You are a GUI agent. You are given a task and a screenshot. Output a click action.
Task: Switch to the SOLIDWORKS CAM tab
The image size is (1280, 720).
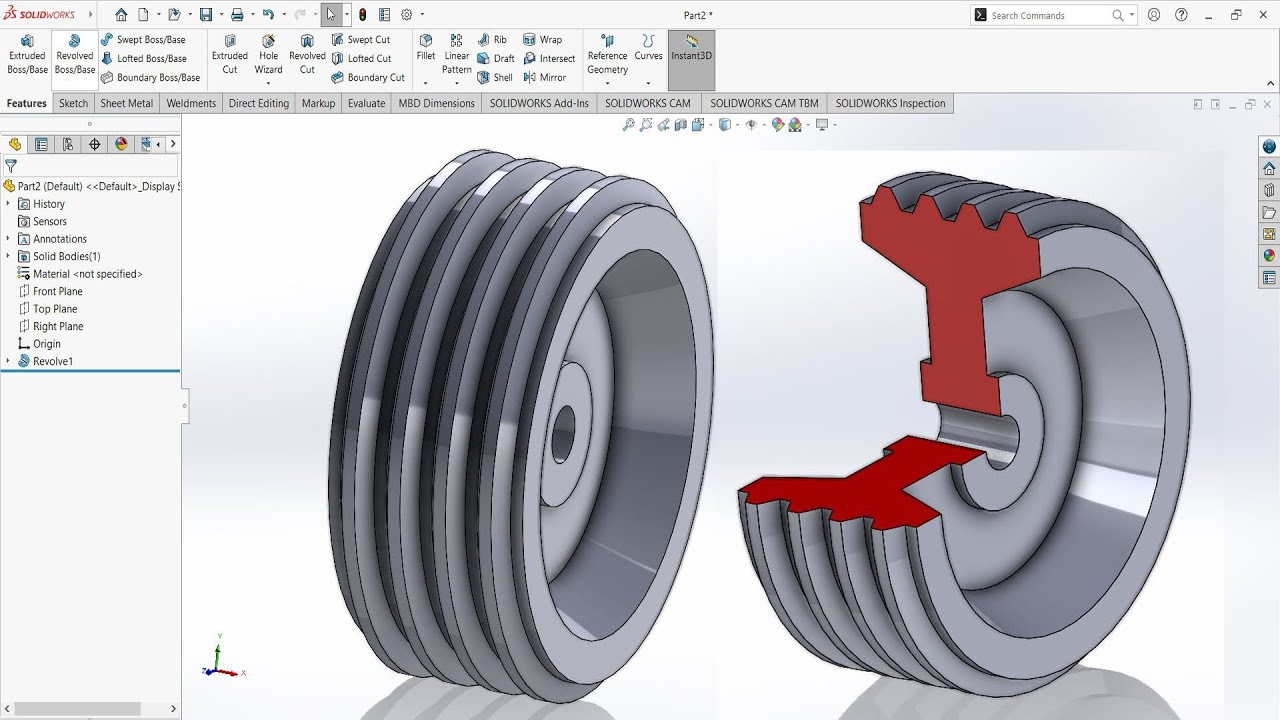[647, 103]
